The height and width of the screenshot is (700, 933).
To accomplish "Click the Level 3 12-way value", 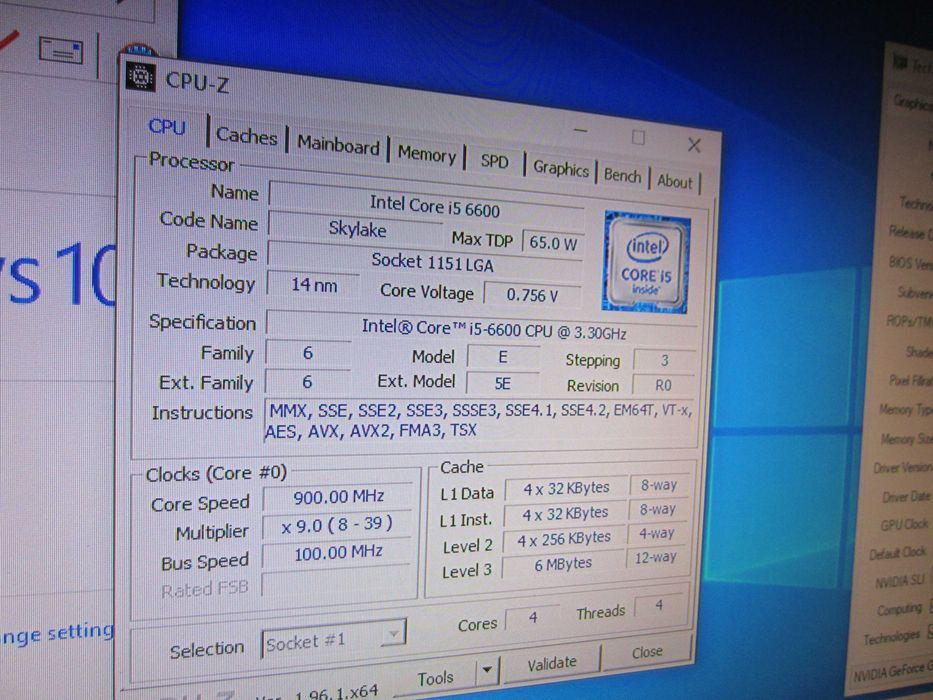I will (656, 558).
